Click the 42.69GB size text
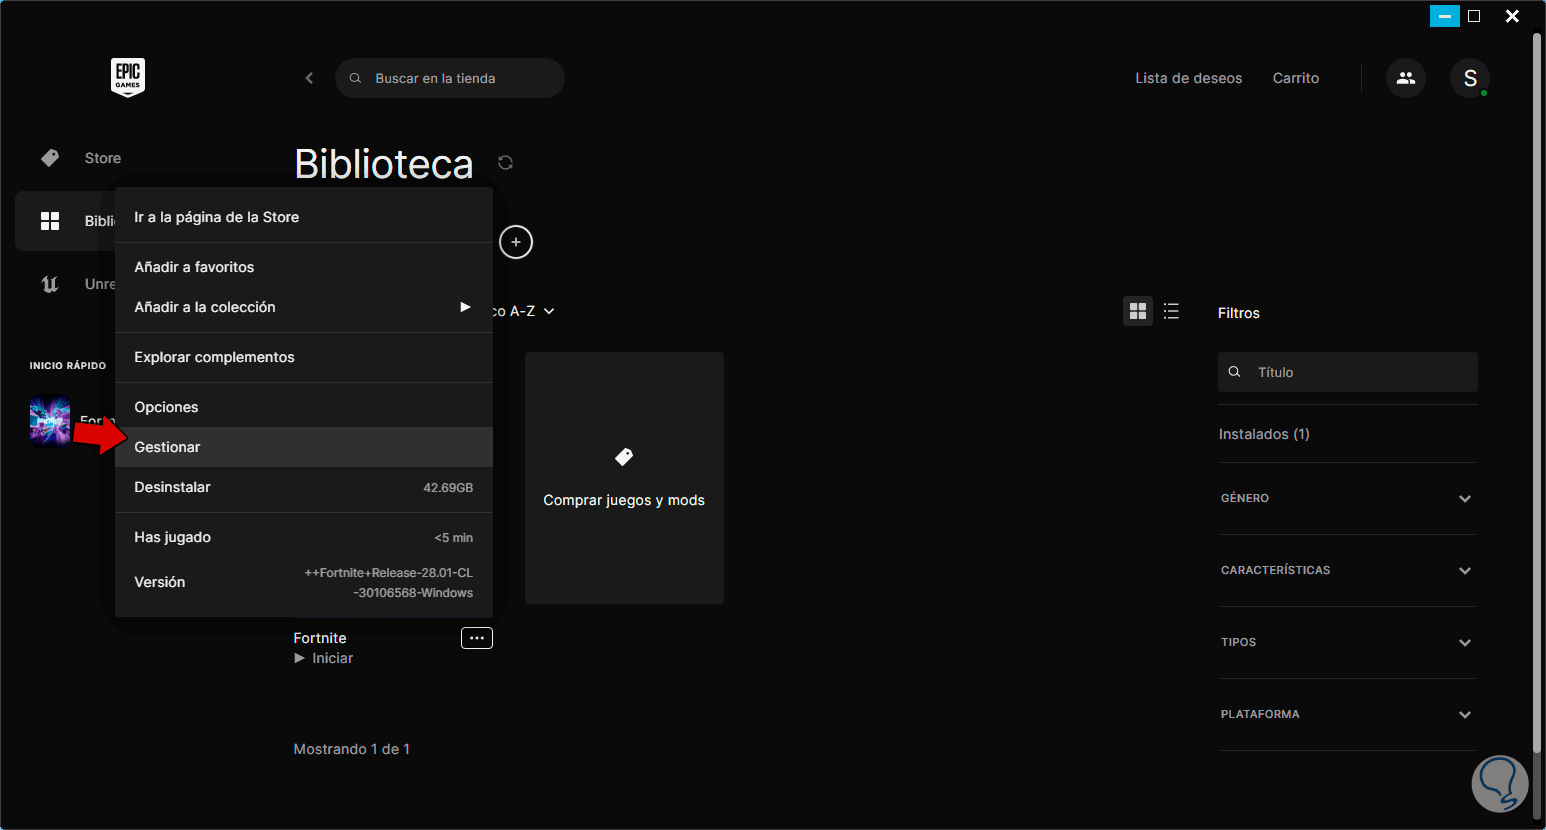 [x=448, y=488]
